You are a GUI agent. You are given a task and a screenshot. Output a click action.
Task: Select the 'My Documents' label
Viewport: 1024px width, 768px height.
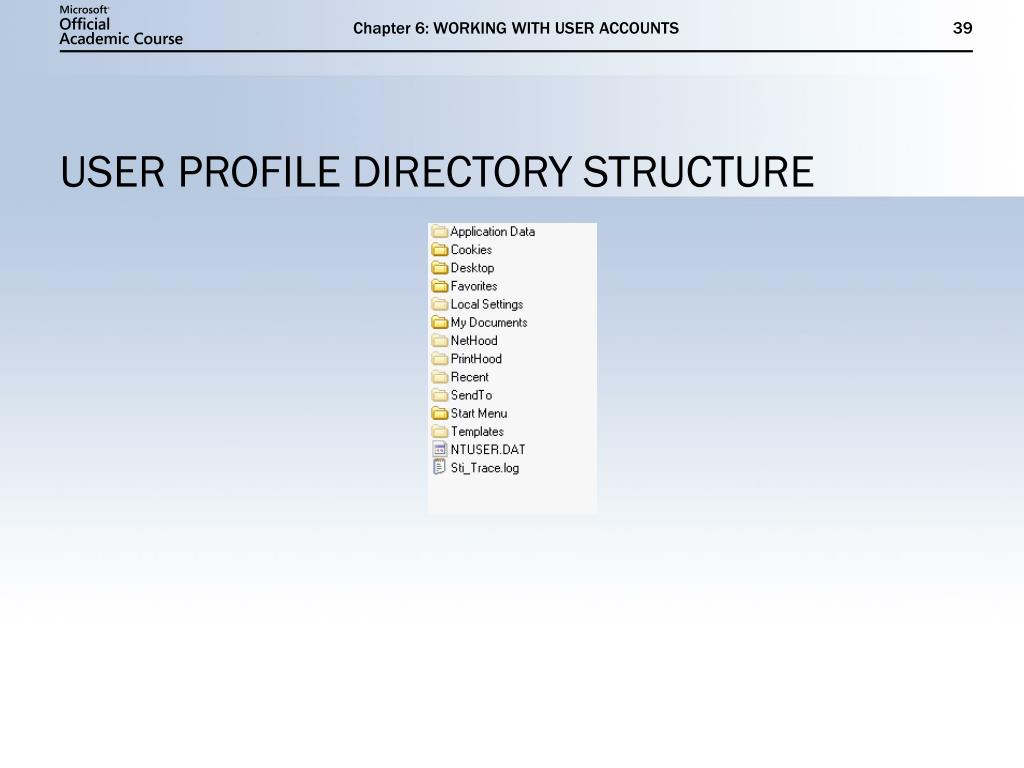[488, 323]
